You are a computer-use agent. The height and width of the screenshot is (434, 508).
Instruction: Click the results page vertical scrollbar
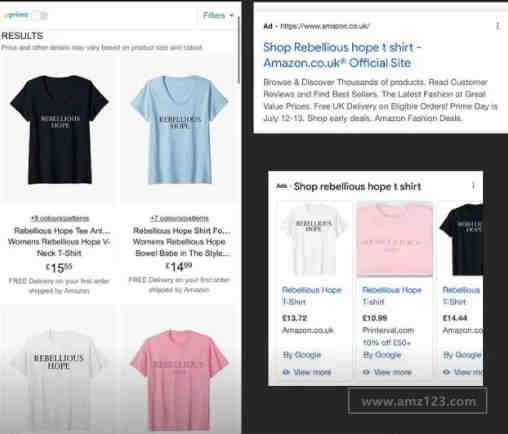(239, 50)
